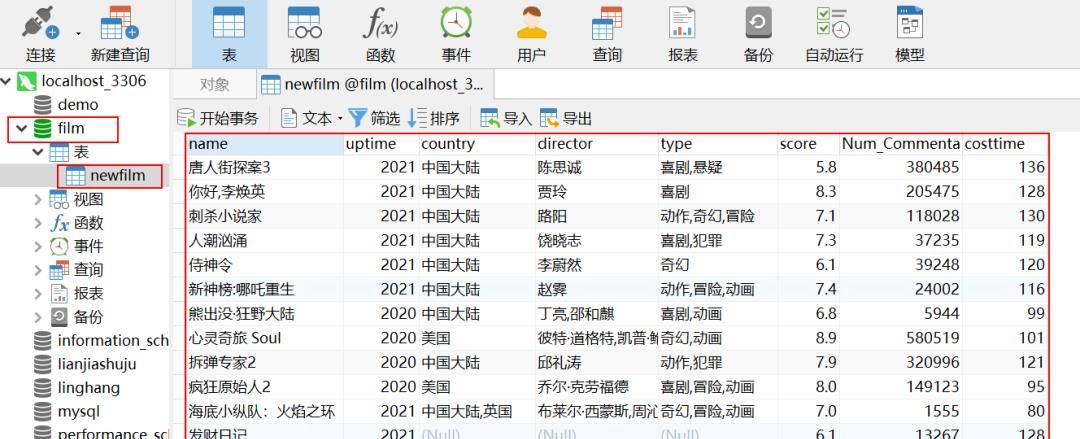Click 开始事务 begin transaction button
The width and height of the screenshot is (1080, 439).
pyautogui.click(x=218, y=119)
